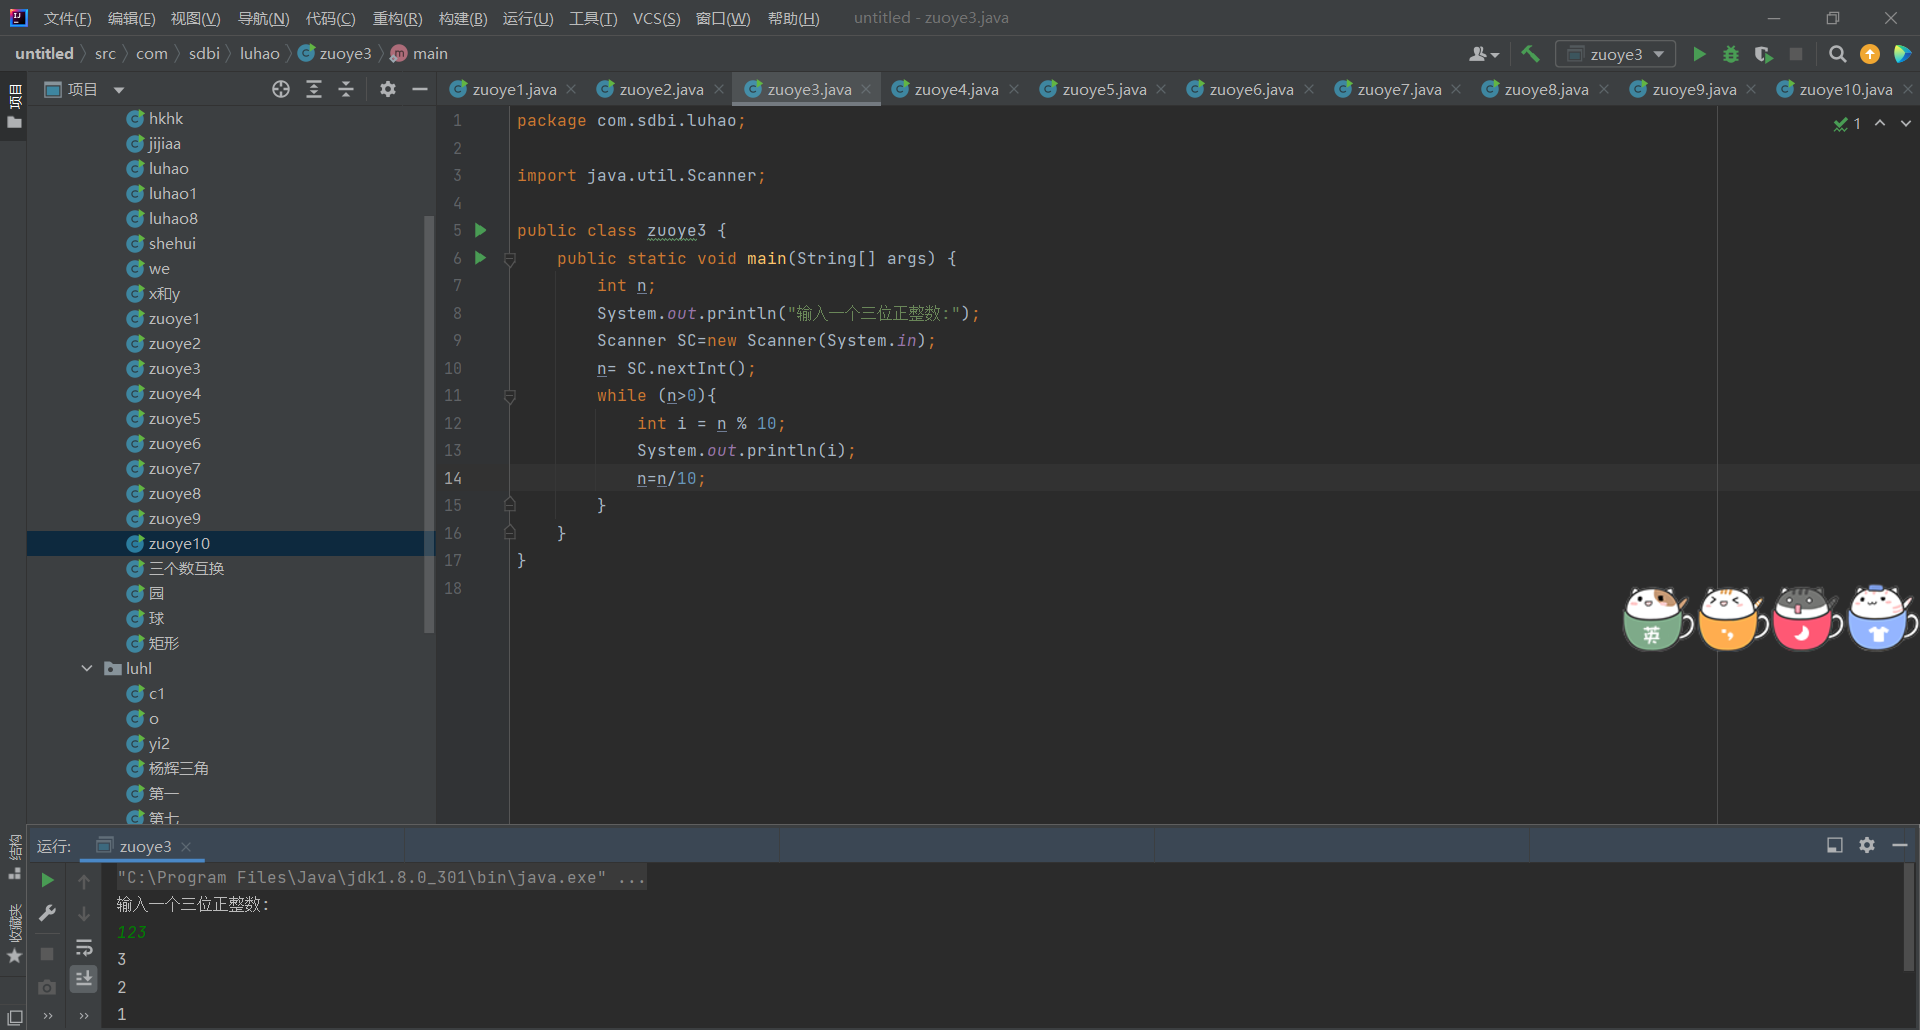1920x1030 pixels.
Task: Toggle soft-wrap in run console
Action: tap(84, 947)
